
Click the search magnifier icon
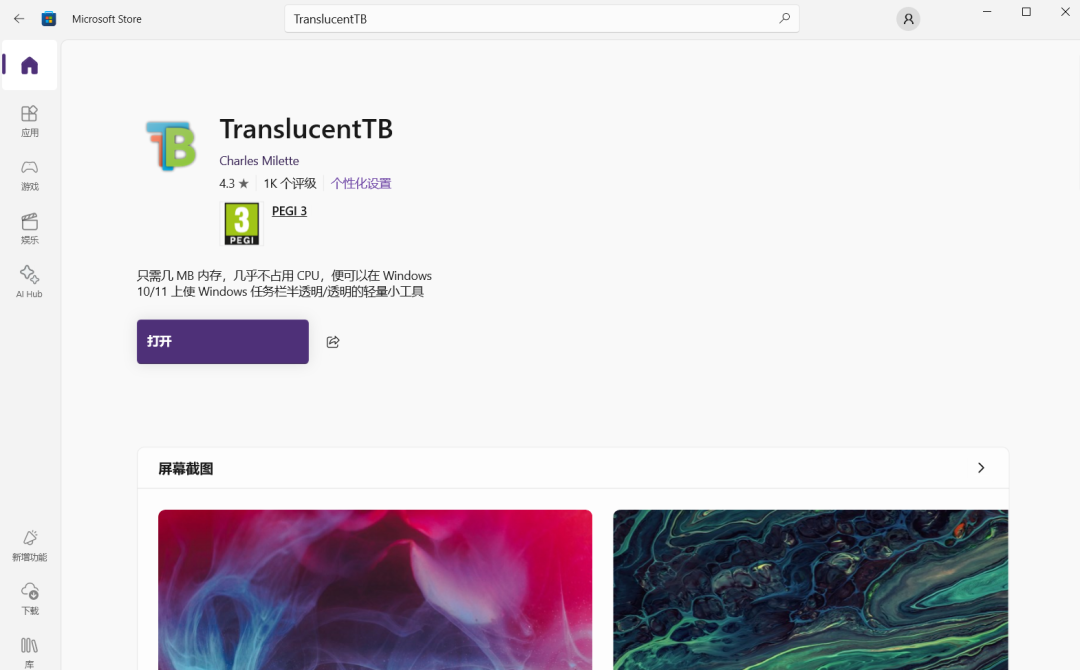784,19
